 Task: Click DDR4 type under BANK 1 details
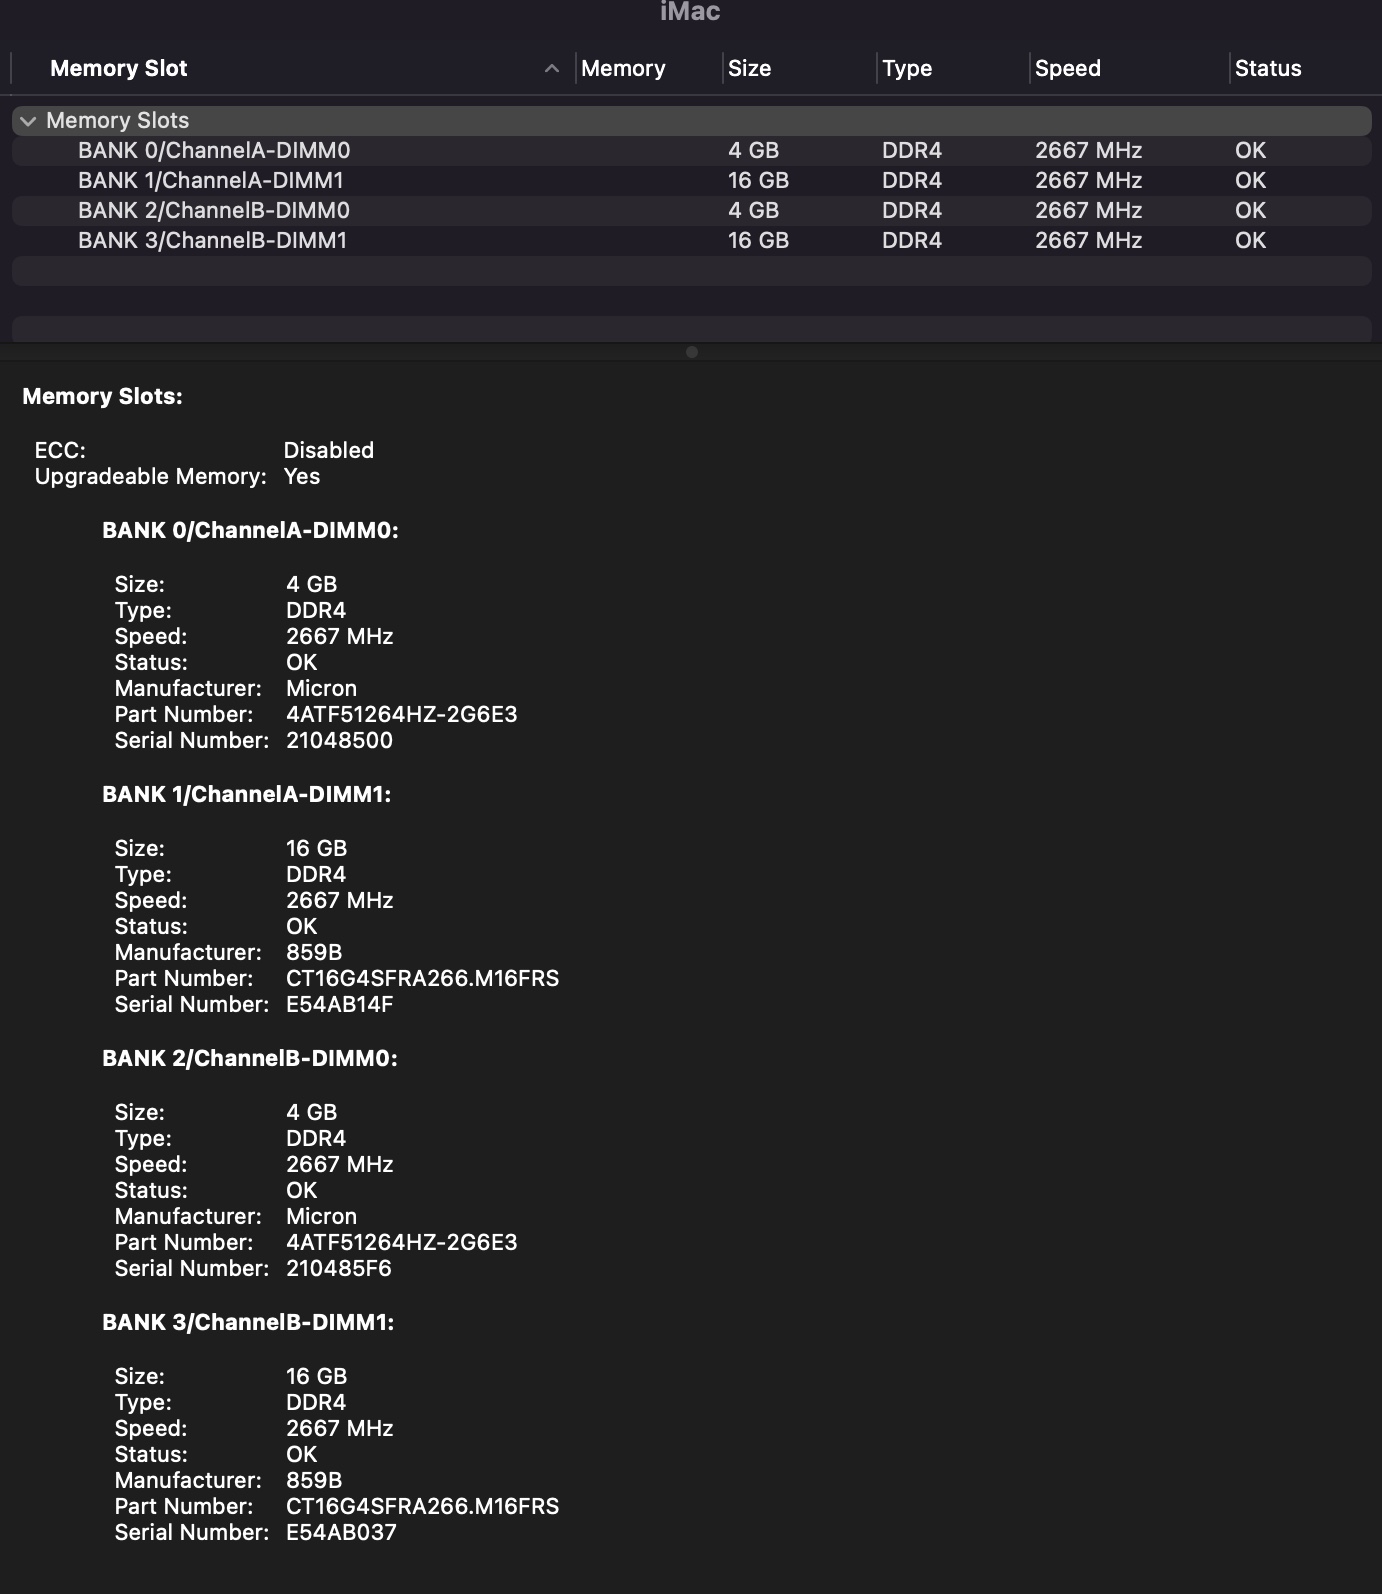[316, 874]
